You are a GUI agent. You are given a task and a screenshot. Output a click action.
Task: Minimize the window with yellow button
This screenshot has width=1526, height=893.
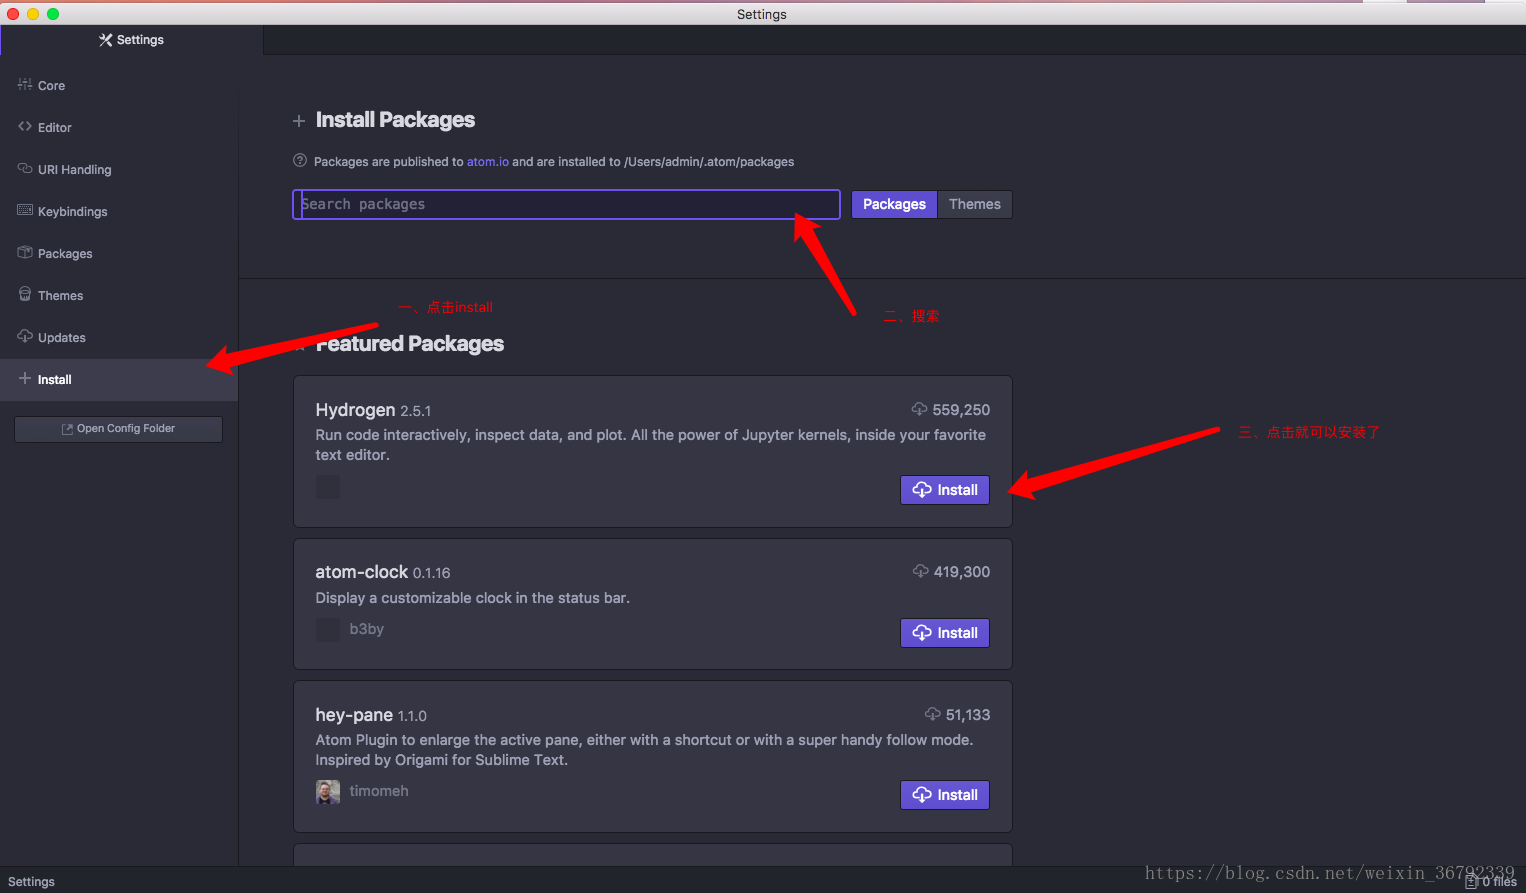[33, 14]
